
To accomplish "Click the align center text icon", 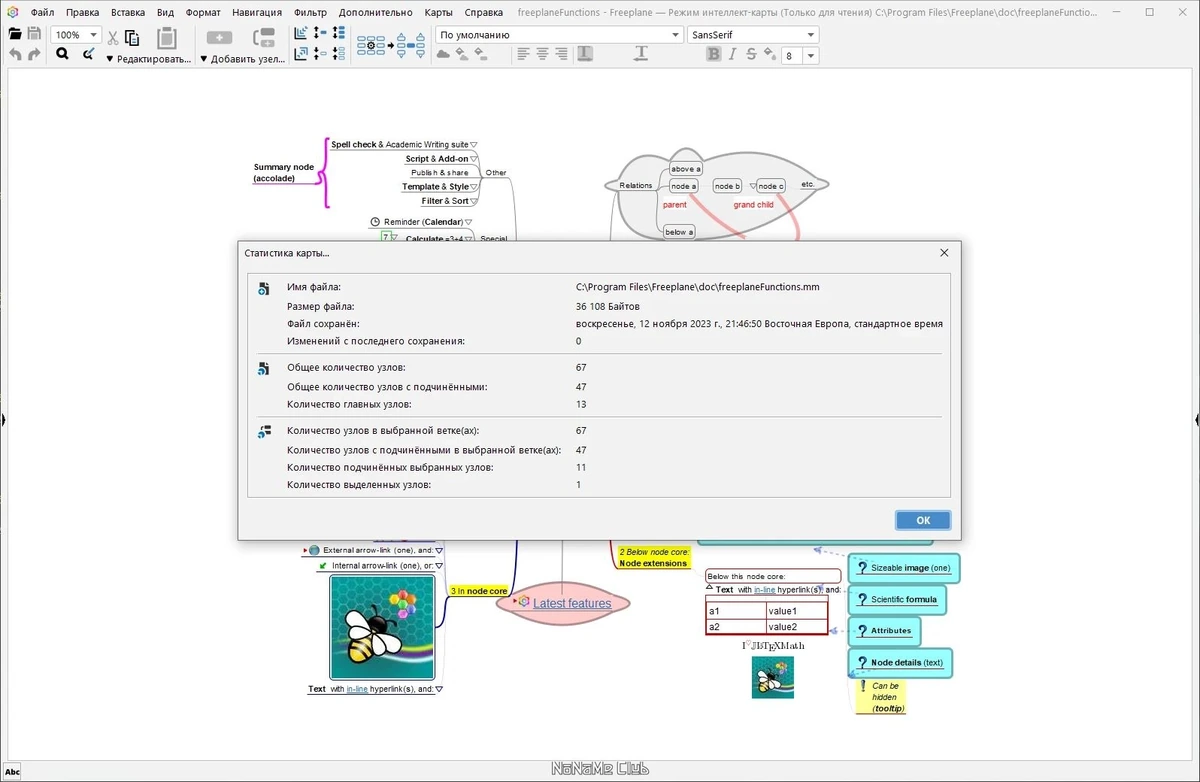I will (542, 54).
